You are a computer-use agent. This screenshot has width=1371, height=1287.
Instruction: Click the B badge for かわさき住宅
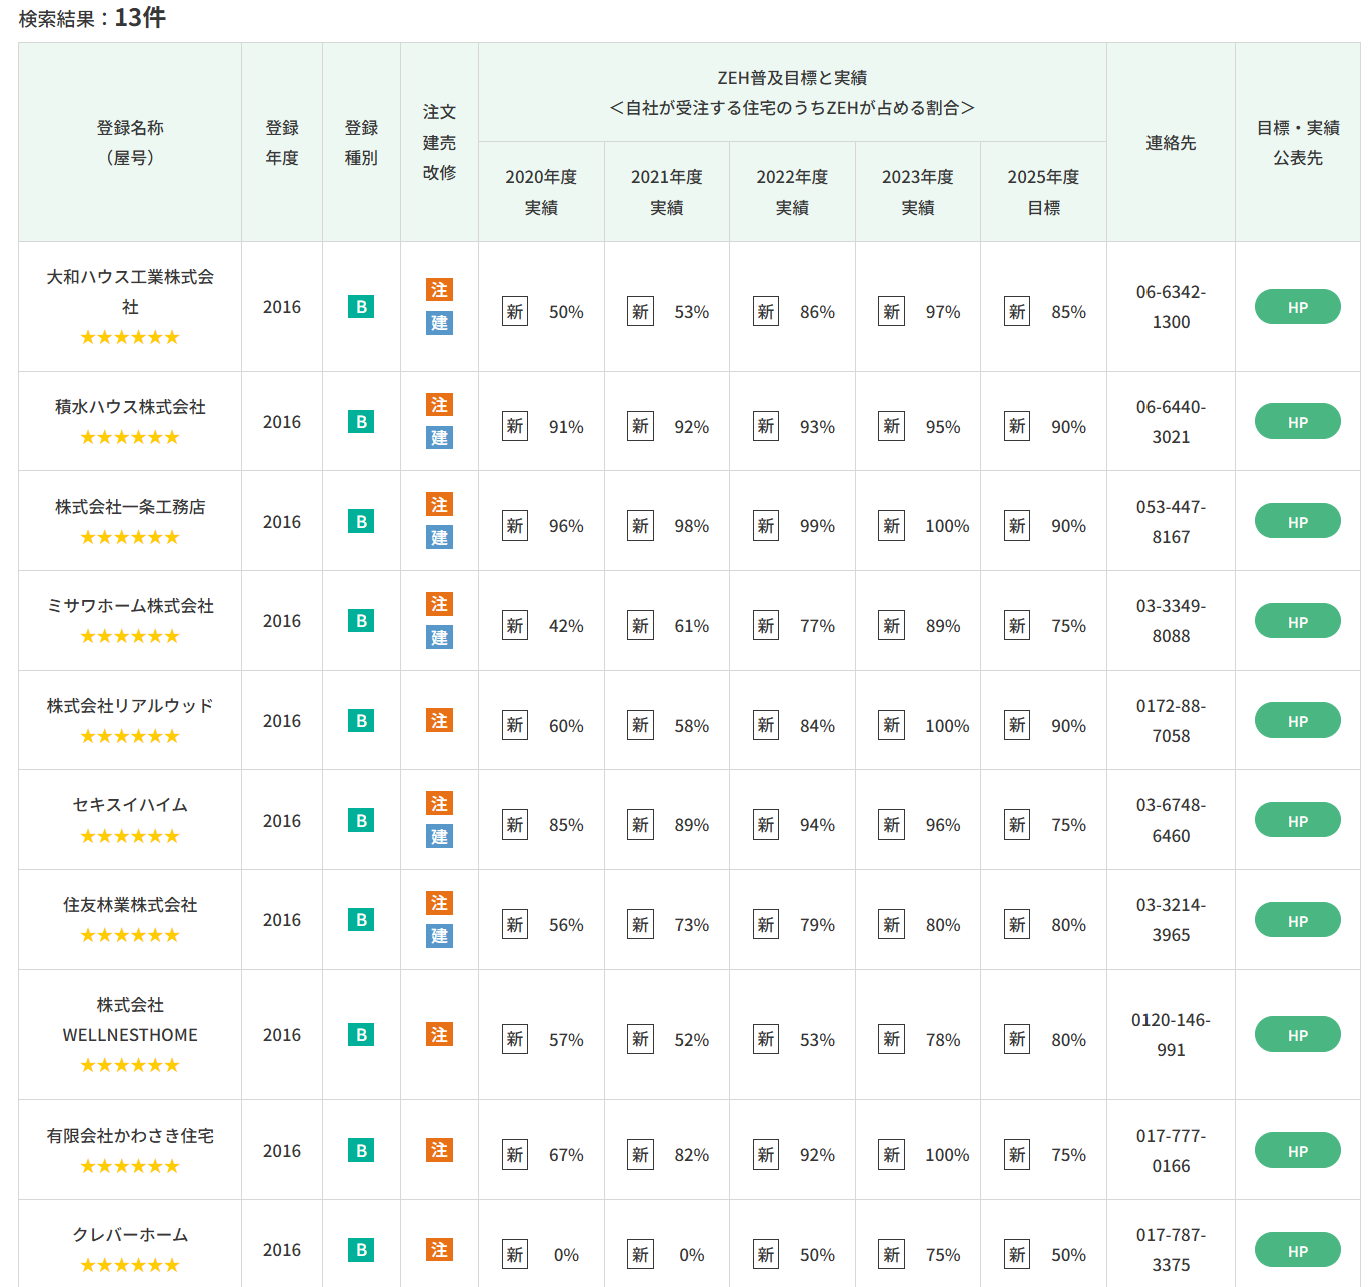[x=361, y=1151]
